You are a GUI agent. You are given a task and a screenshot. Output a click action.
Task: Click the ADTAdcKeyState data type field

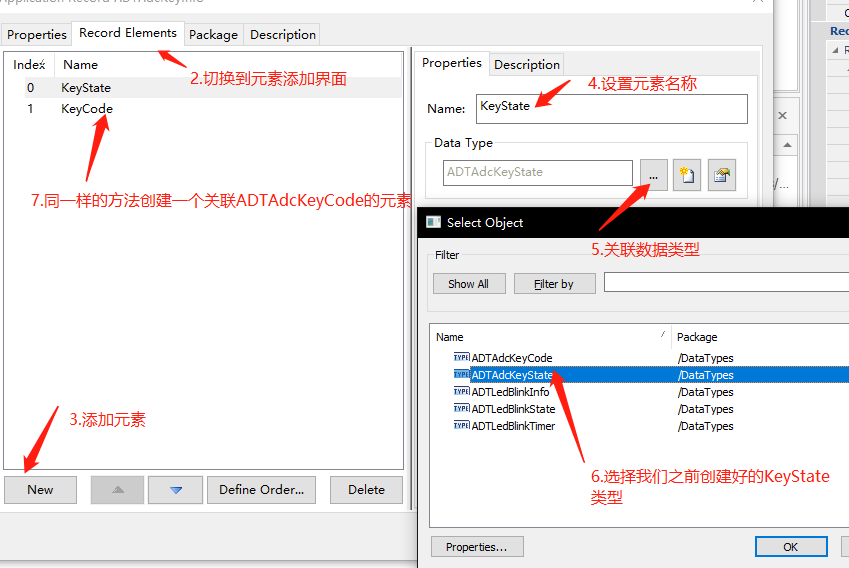(x=538, y=173)
